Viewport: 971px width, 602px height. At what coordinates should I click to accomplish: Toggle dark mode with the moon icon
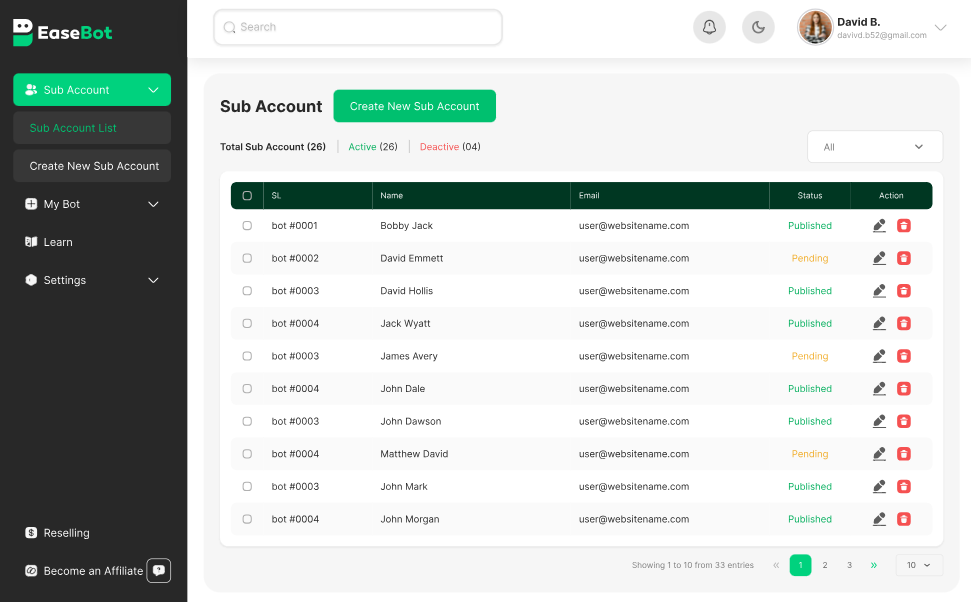(758, 27)
